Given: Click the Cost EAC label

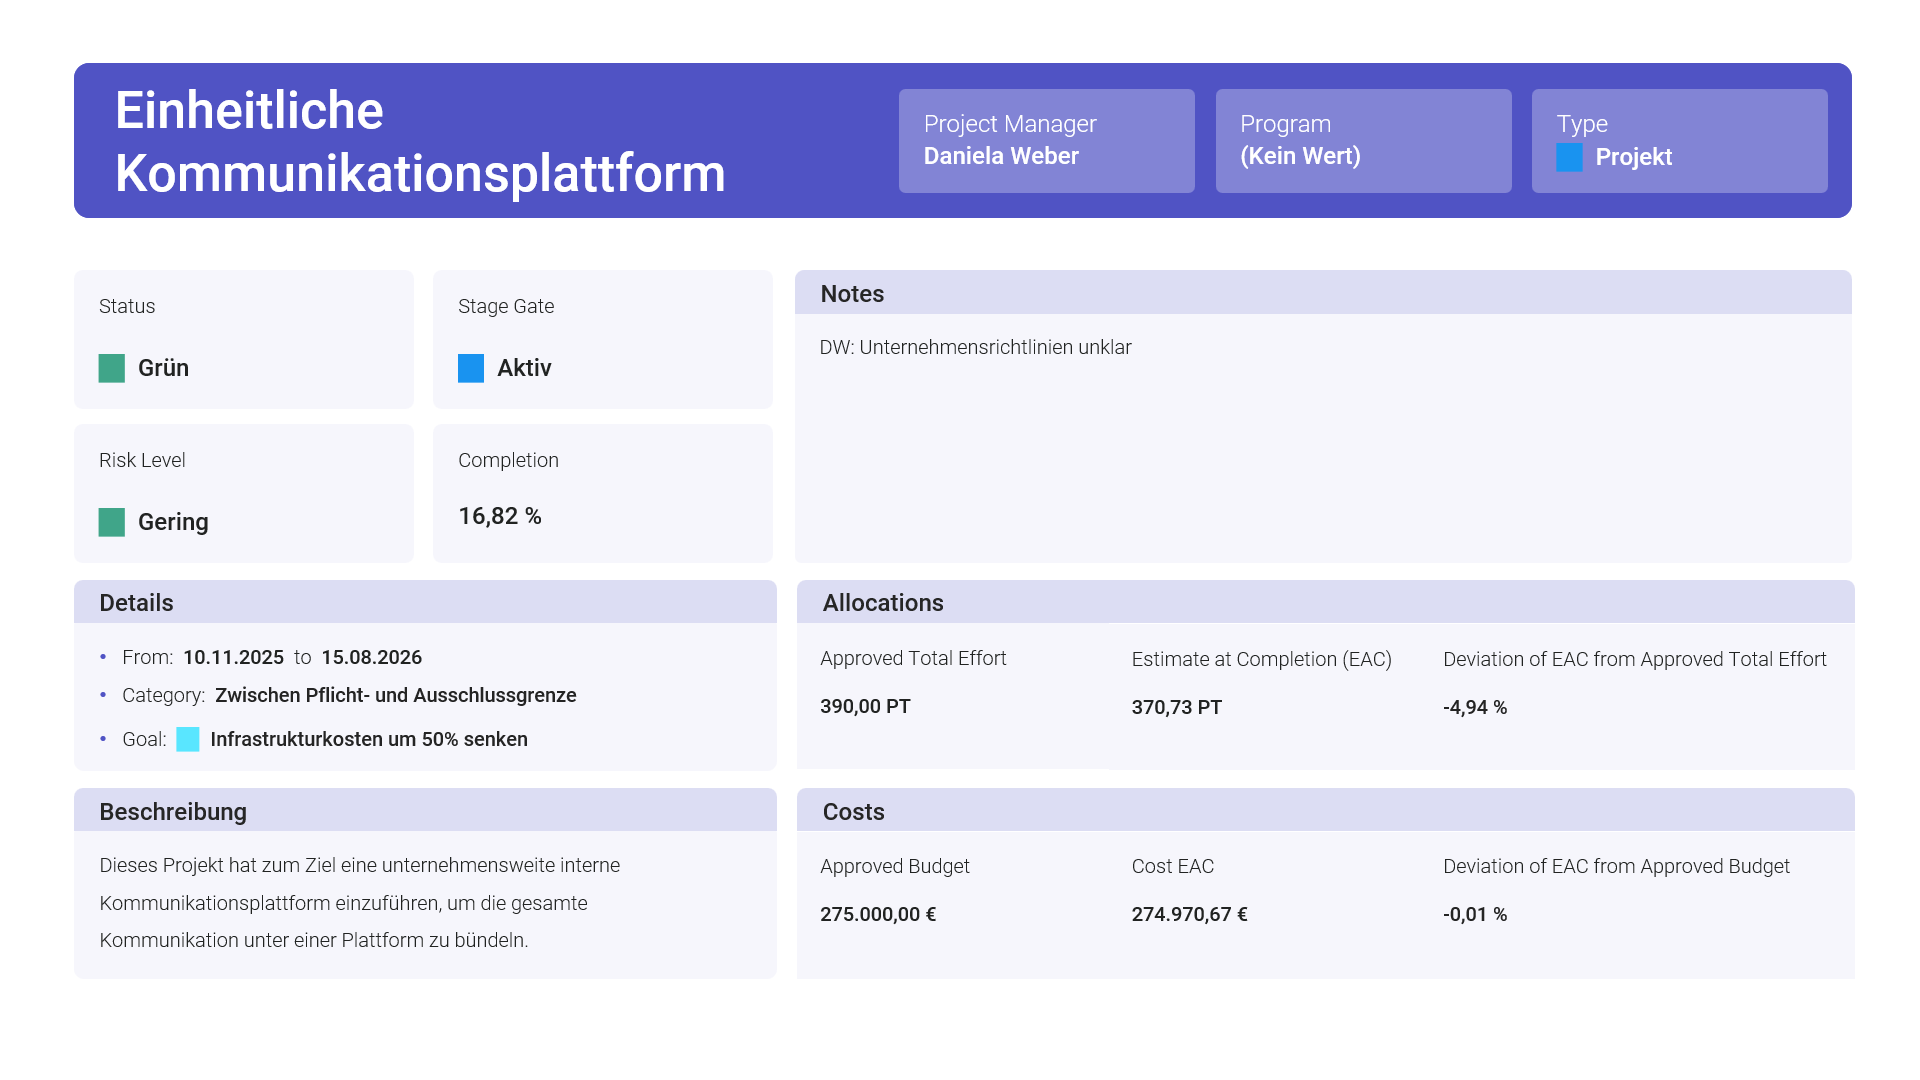Looking at the screenshot, I should (x=1172, y=866).
